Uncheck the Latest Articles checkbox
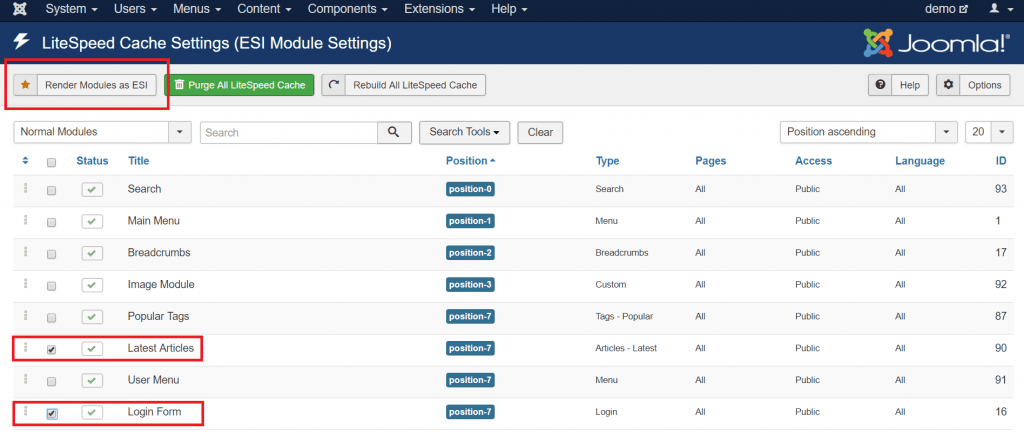The width and height of the screenshot is (1024, 437). [x=52, y=349]
